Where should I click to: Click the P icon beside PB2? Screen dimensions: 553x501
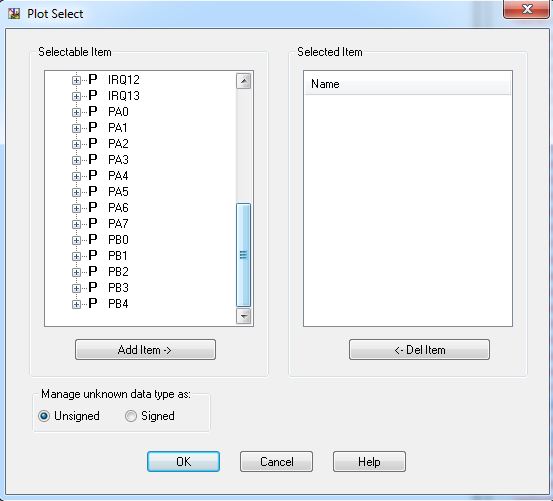pyautogui.click(x=93, y=271)
